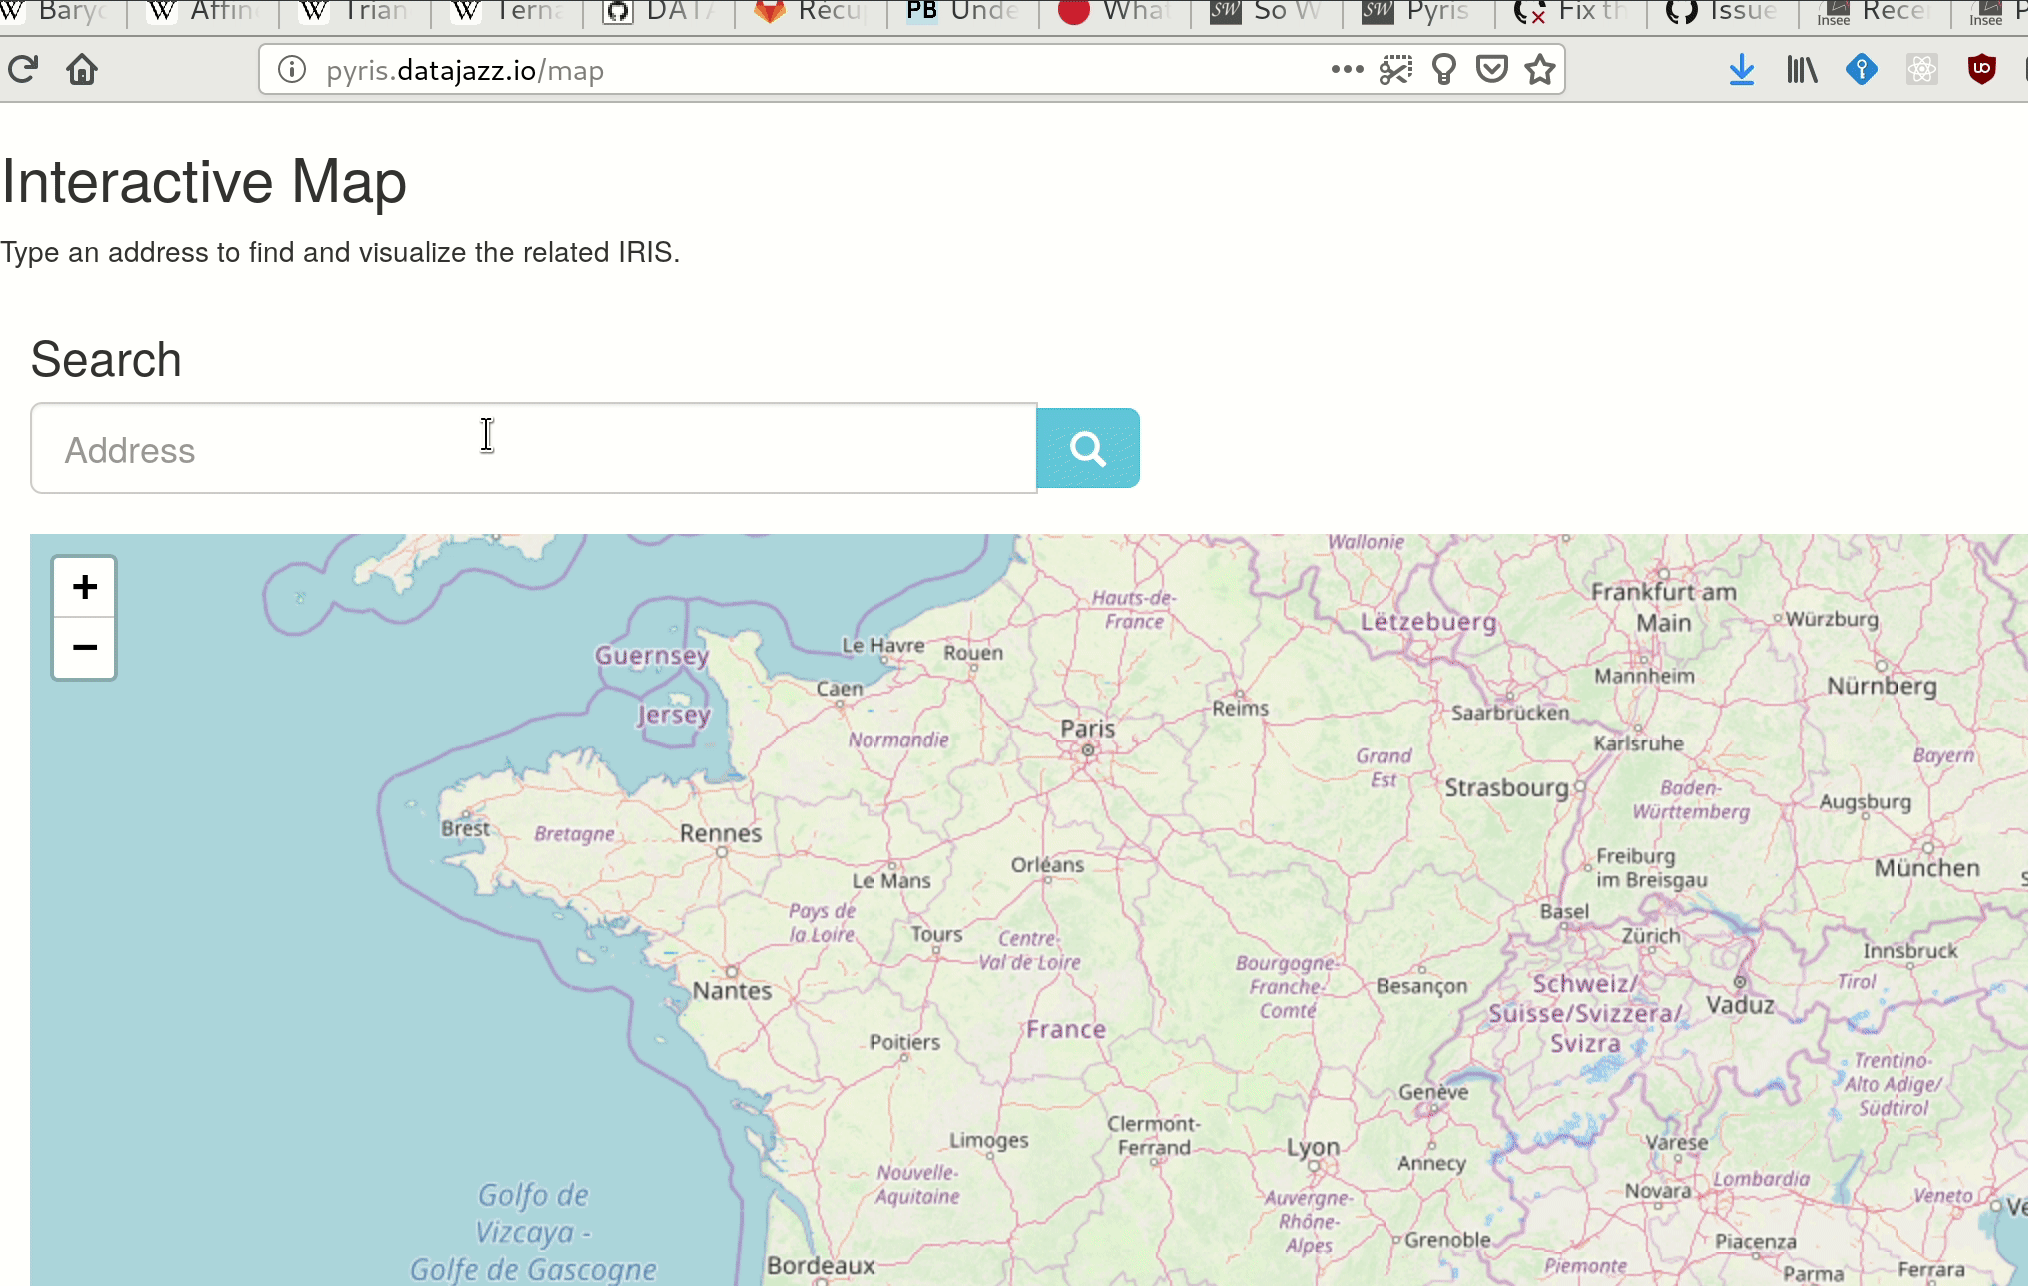This screenshot has width=2028, height=1286.
Task: Zoom out the map with minus
Action: (x=85, y=648)
